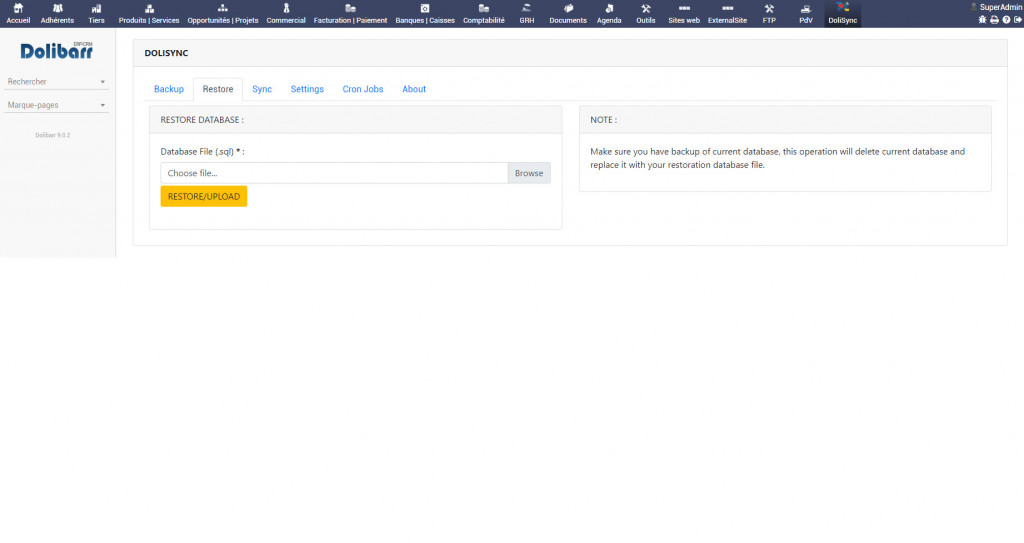Open the Agenda module
This screenshot has width=1024, height=543.
[x=609, y=13]
